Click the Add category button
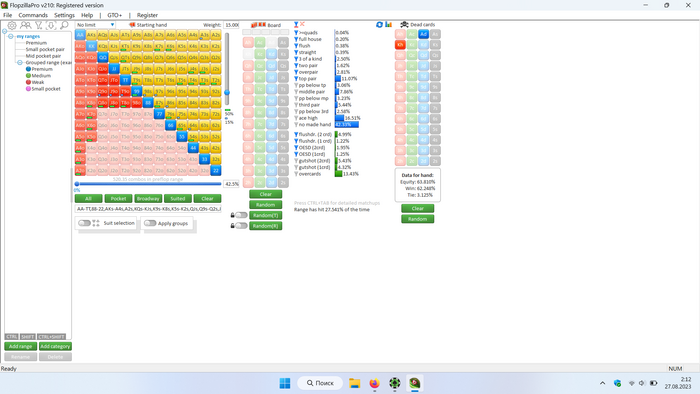The height and width of the screenshot is (394, 700). coord(55,346)
